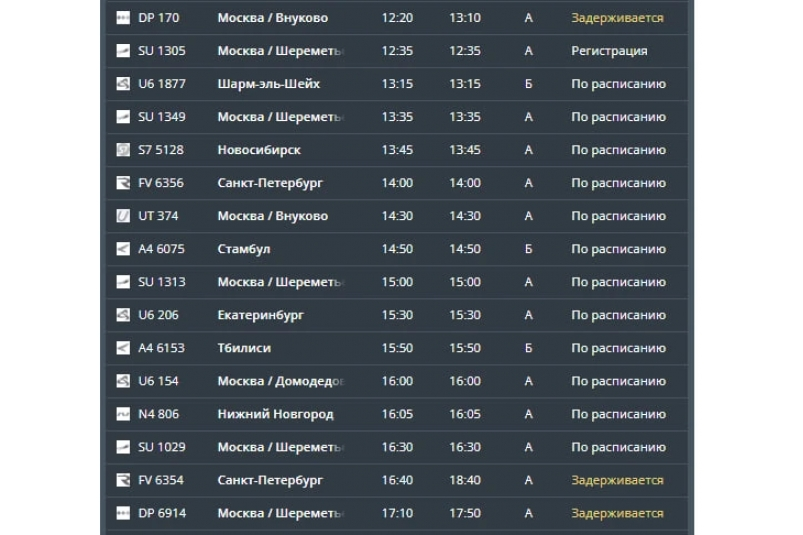803x535 pixels.
Task: Click Задерживается status of flight FV 6354
Action: (x=617, y=480)
